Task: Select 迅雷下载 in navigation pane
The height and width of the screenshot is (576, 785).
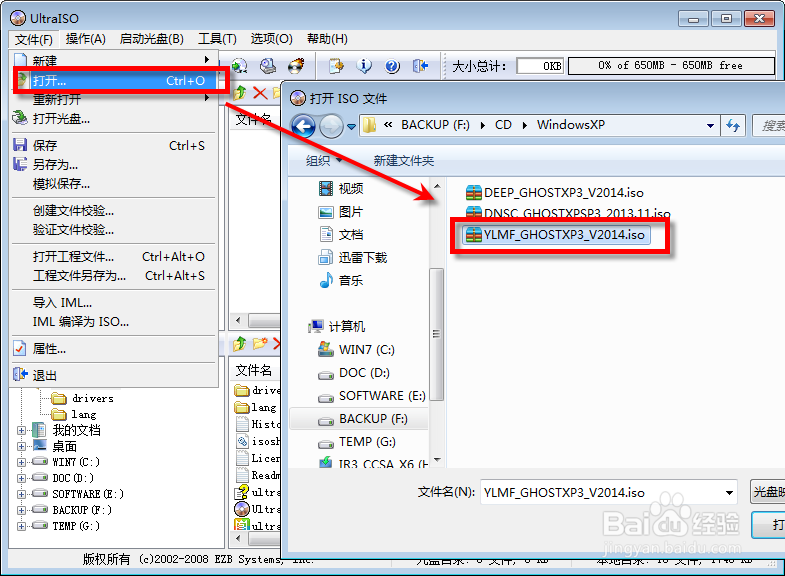Action: pos(353,257)
